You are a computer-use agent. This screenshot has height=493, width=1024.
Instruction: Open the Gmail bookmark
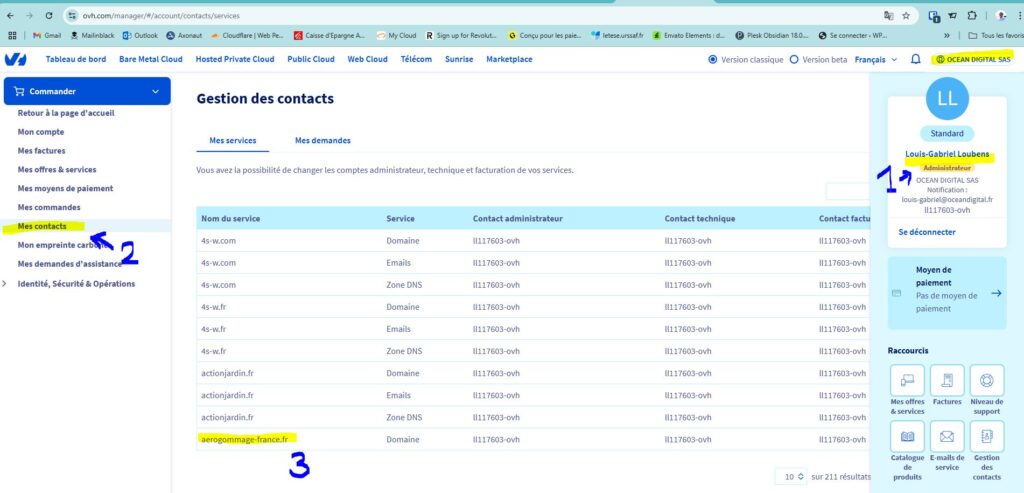coord(46,35)
